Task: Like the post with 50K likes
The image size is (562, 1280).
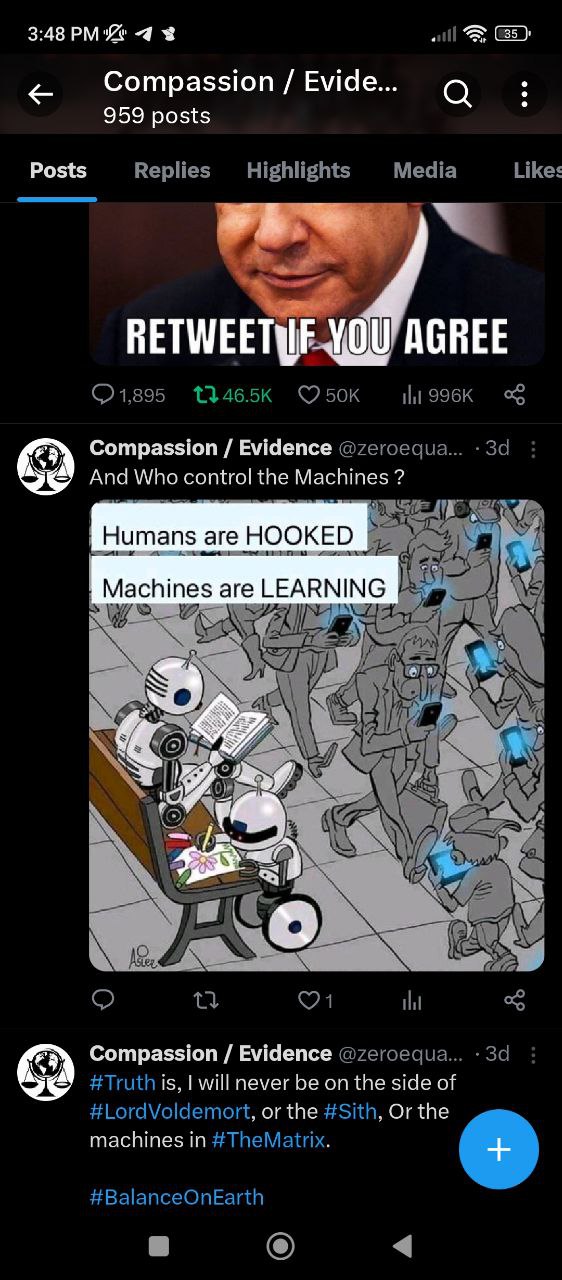Action: pyautogui.click(x=309, y=395)
